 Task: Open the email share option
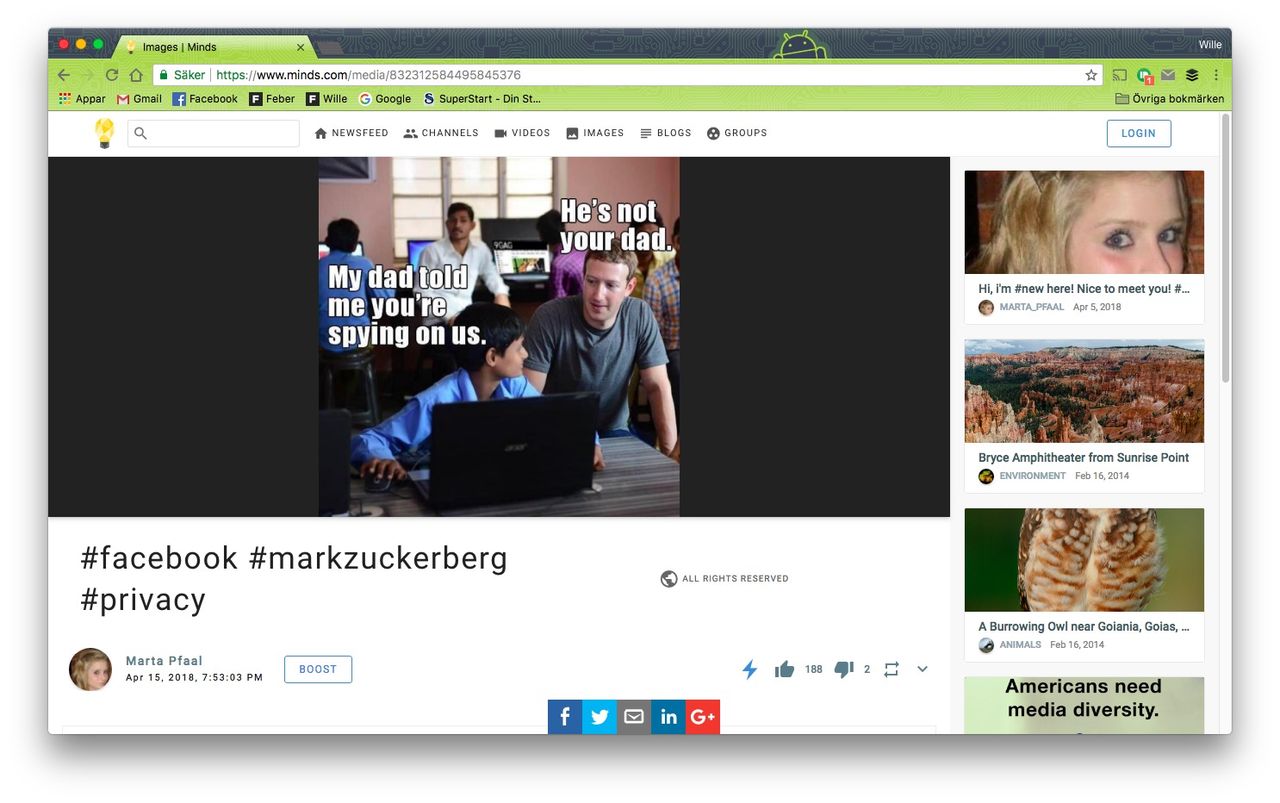[x=633, y=716]
